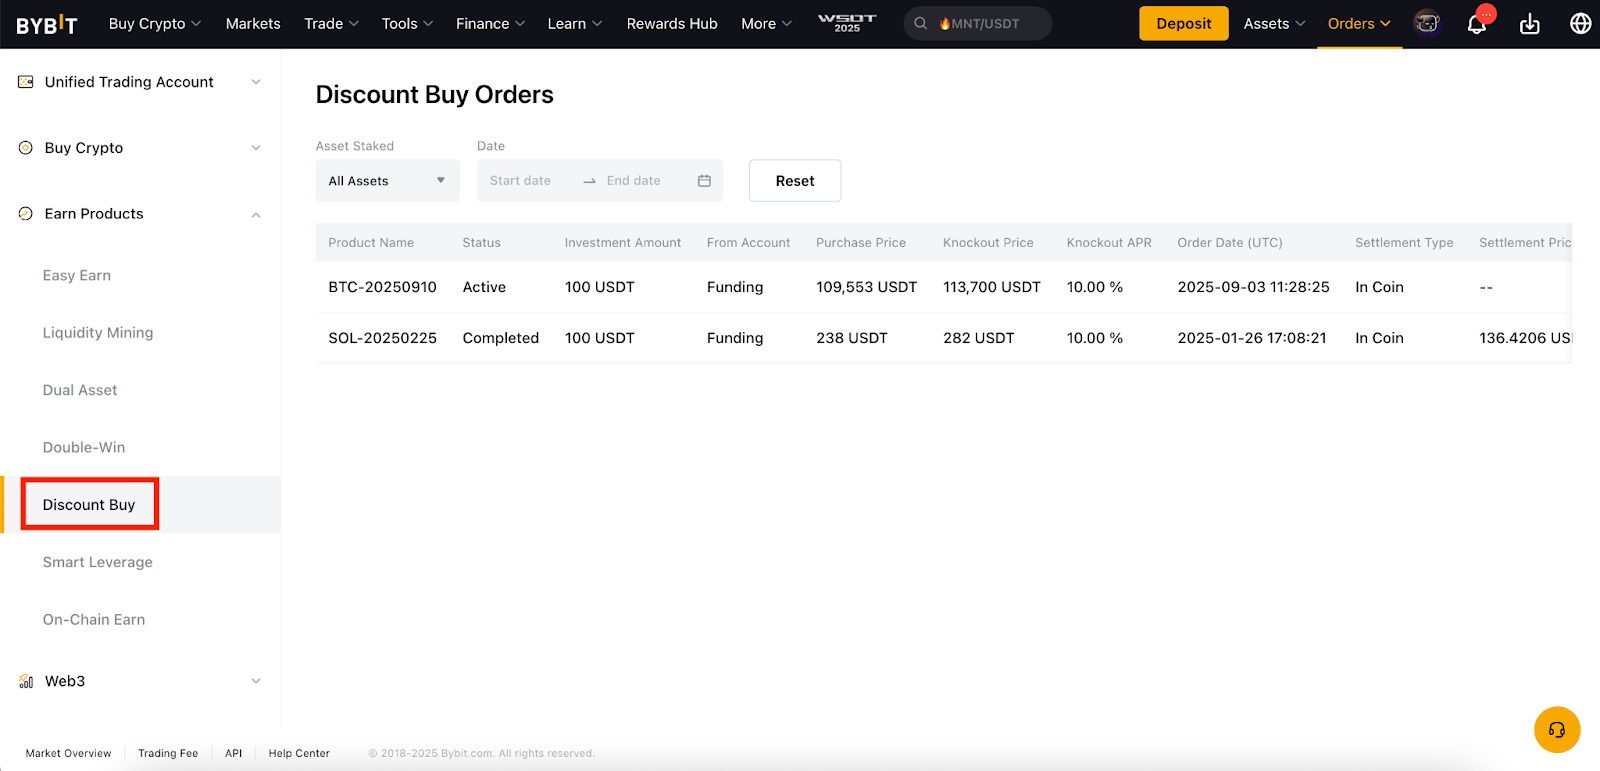Open the language globe icon
The width and height of the screenshot is (1600, 771).
click(x=1581, y=23)
